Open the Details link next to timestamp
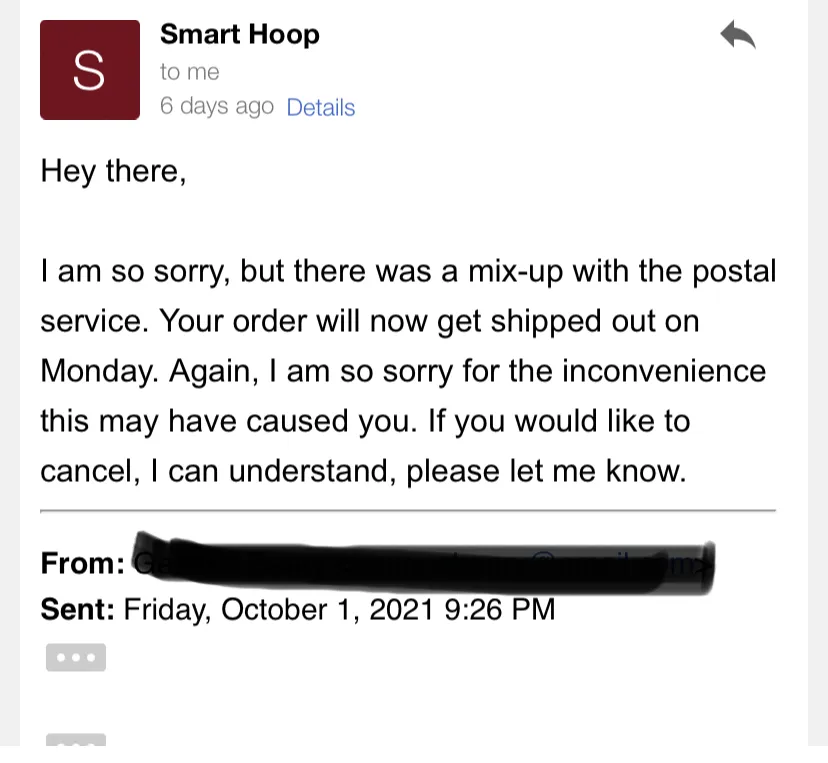828x763 pixels. (x=321, y=107)
